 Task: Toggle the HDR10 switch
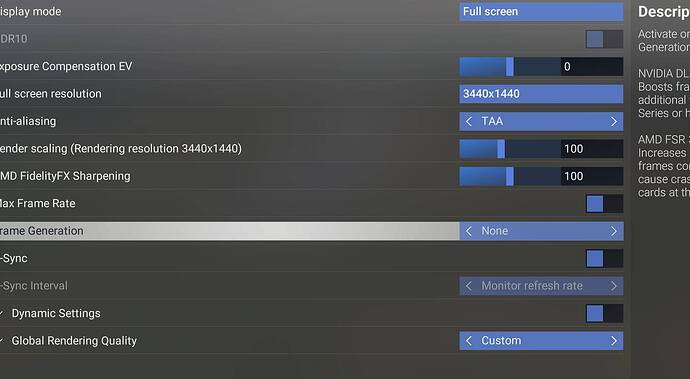[605, 39]
